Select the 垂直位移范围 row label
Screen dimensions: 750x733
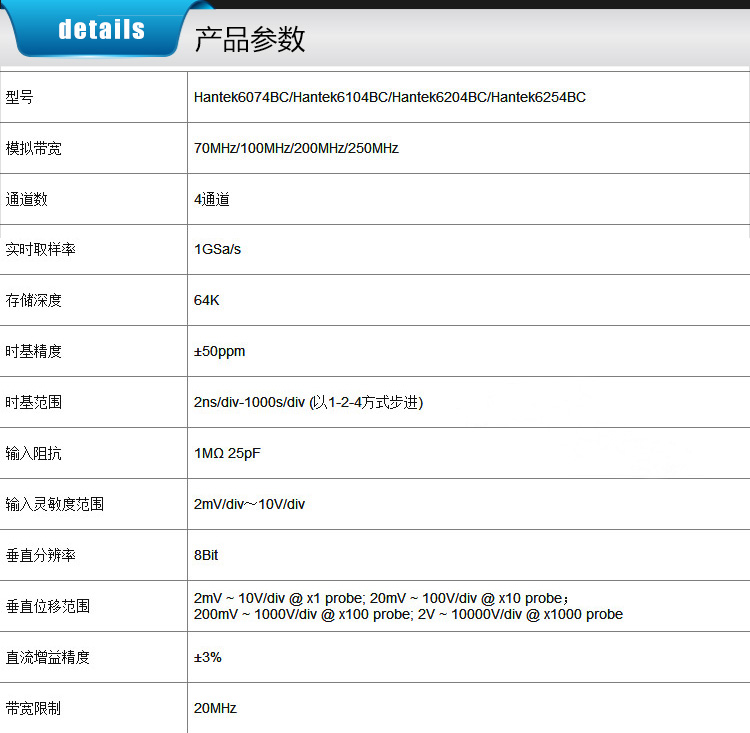(x=48, y=606)
